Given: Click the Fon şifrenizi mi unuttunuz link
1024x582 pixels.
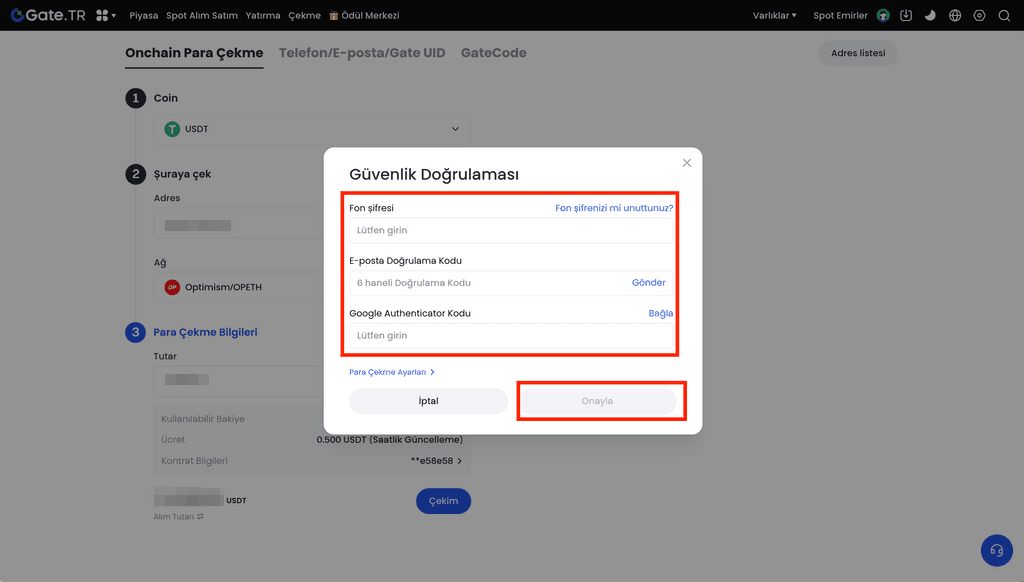Looking at the screenshot, I should [x=614, y=208].
